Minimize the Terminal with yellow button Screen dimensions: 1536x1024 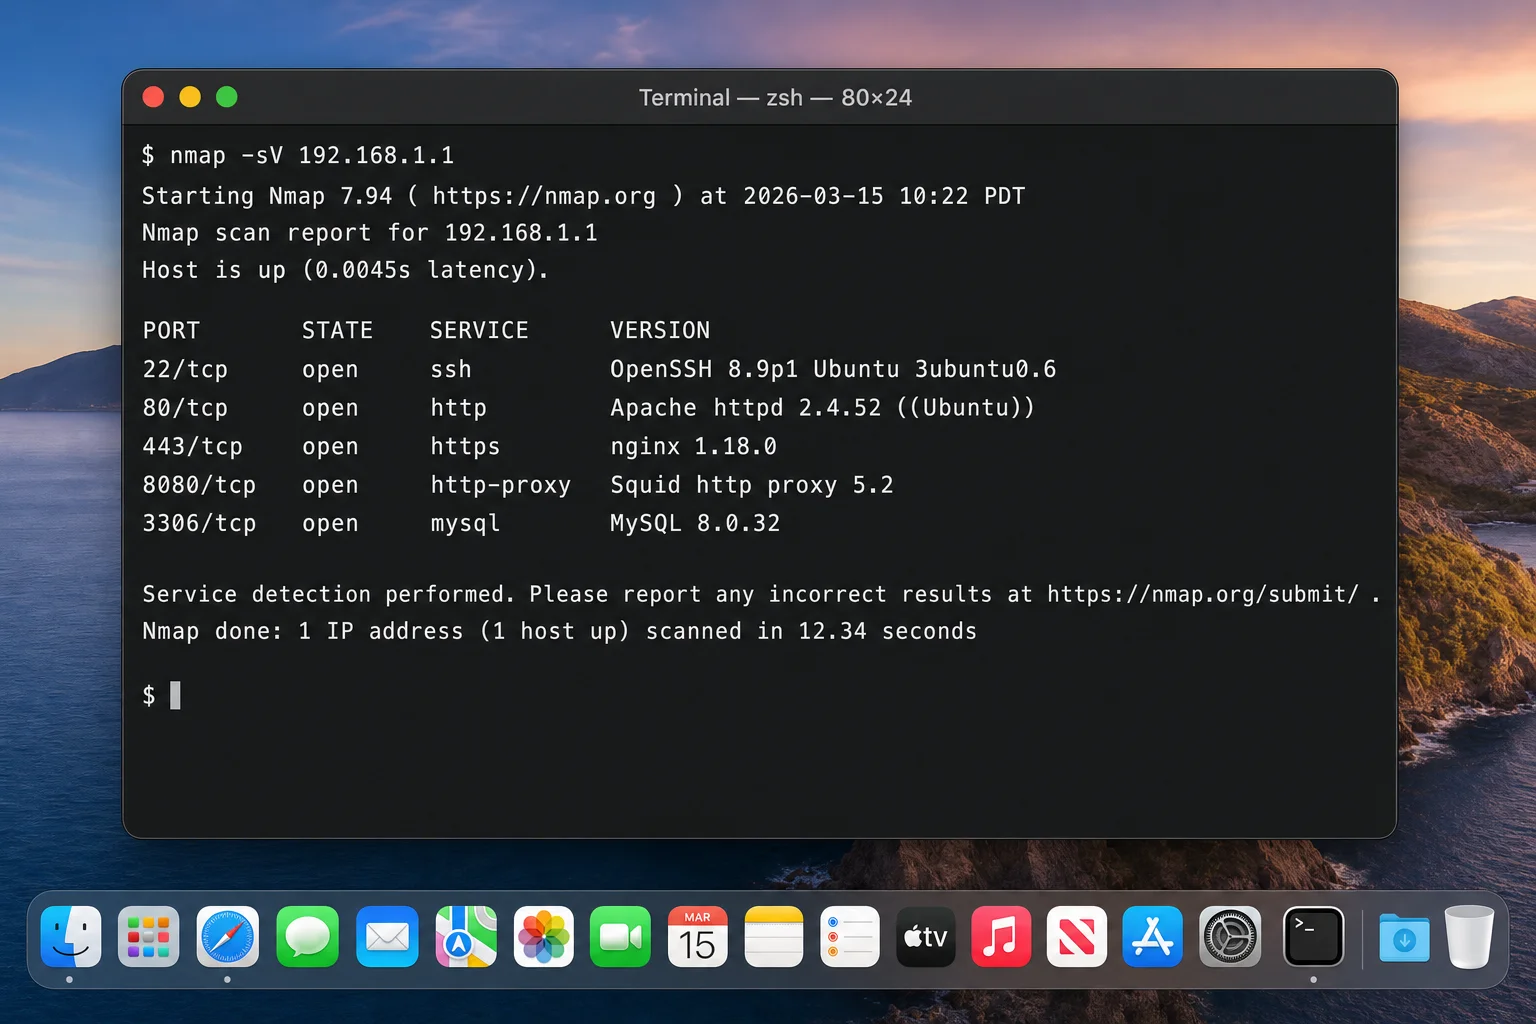[x=190, y=97]
